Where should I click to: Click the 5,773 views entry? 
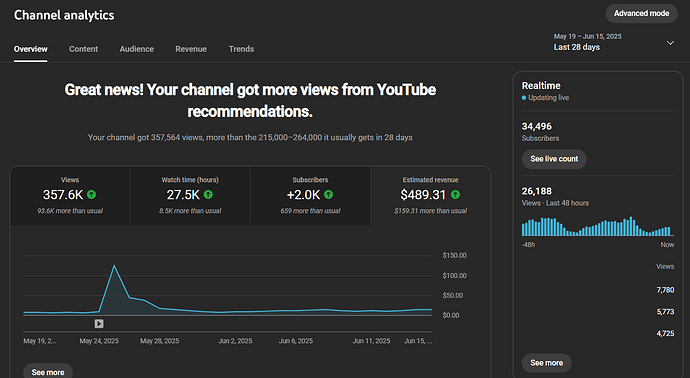coord(665,312)
